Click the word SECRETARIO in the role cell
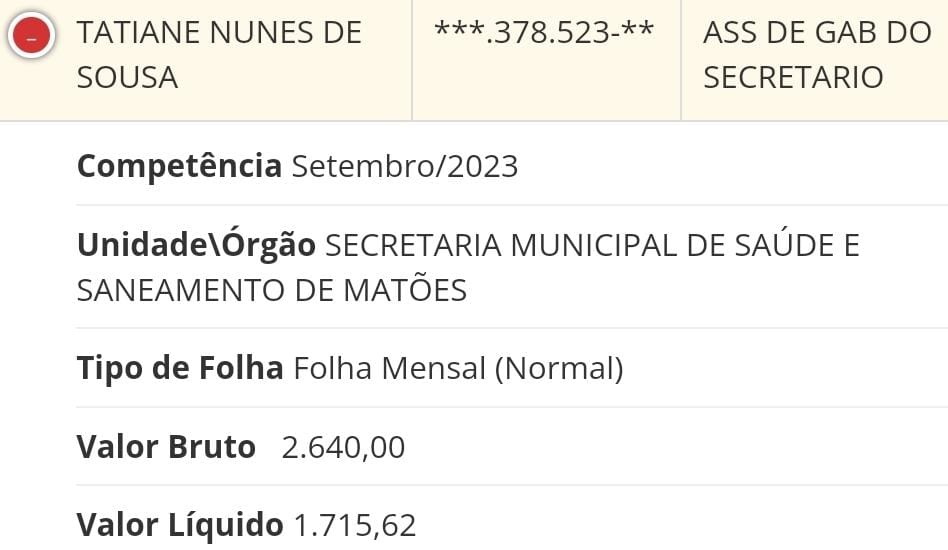Viewport: 948px width, 550px height. coord(793,78)
